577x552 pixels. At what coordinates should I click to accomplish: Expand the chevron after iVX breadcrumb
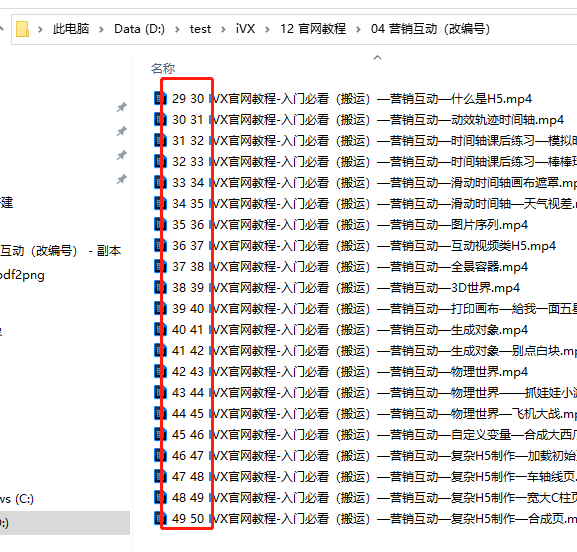[x=267, y=29]
